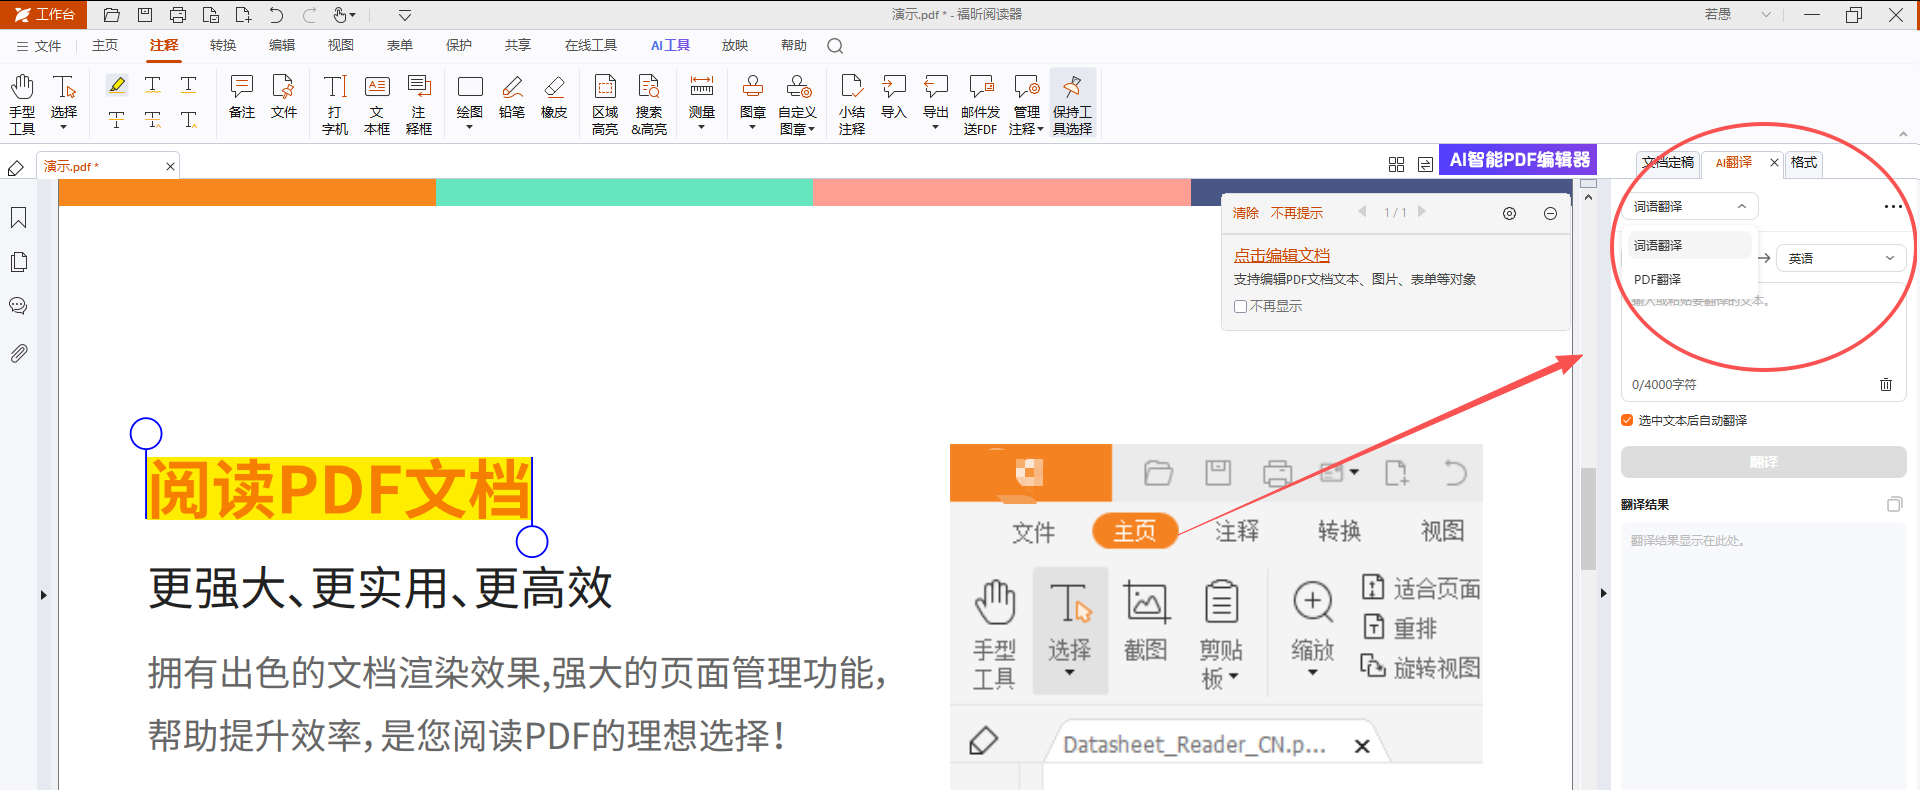1920x790 pixels.
Task: Open the bookmark panel in left sidebar
Action: point(19,218)
